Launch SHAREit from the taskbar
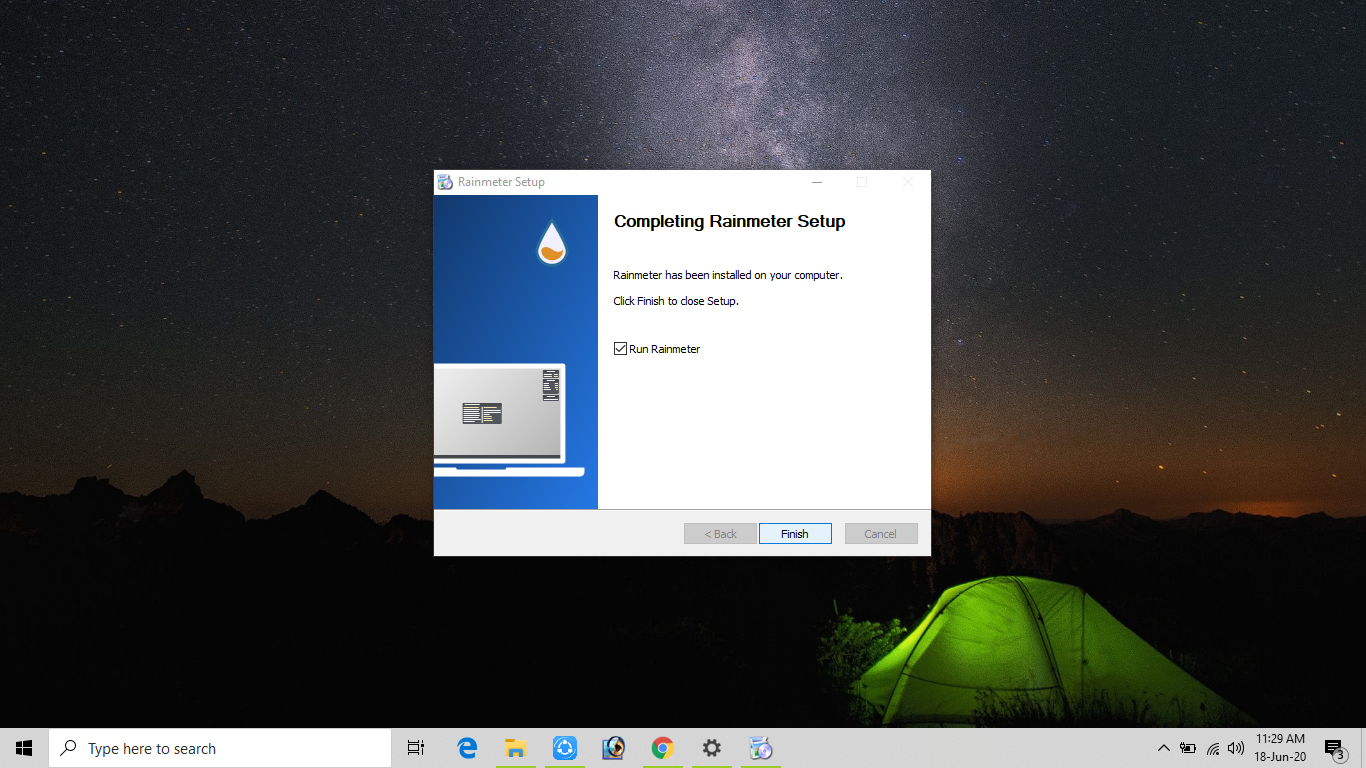 (x=564, y=747)
